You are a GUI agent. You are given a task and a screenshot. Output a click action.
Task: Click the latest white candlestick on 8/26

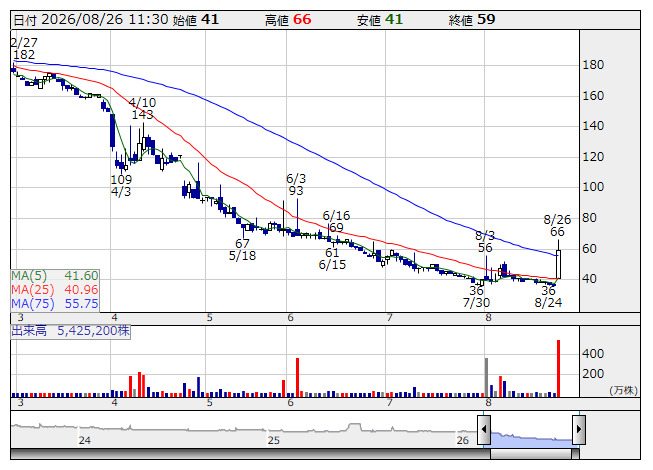click(558, 264)
